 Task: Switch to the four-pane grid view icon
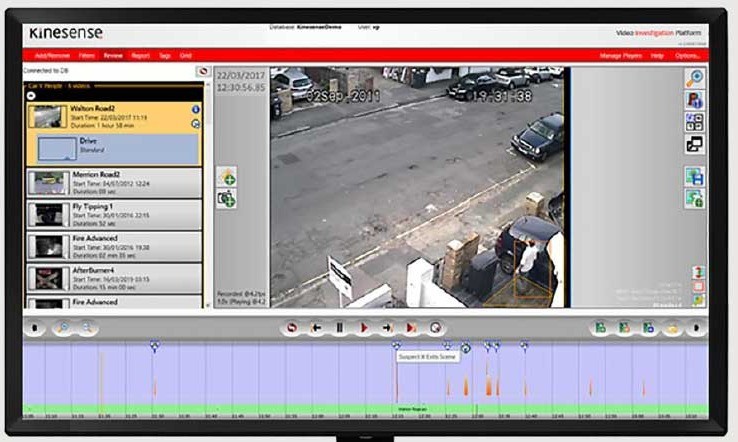tap(695, 122)
